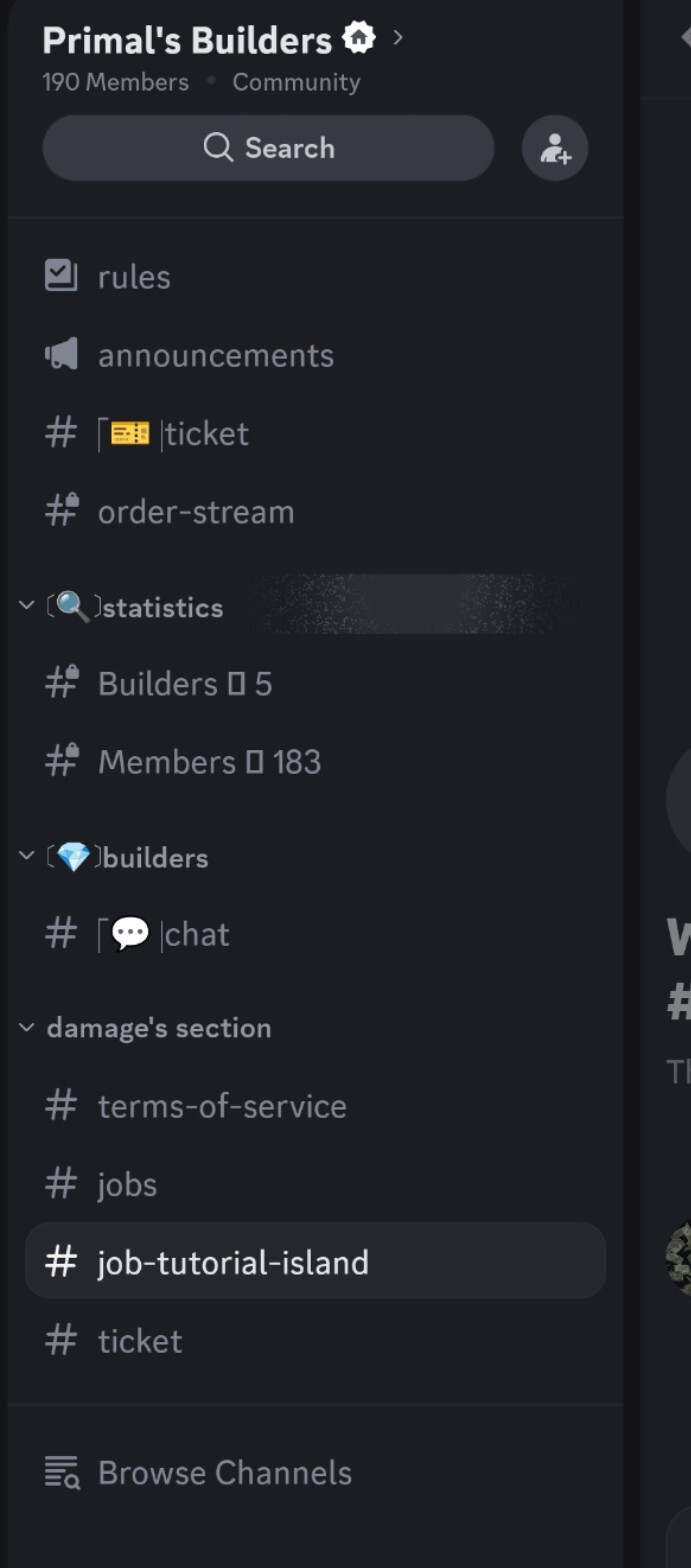This screenshot has width=691, height=1568.
Task: Open the job-tutorial-island channel
Action: (x=315, y=1261)
